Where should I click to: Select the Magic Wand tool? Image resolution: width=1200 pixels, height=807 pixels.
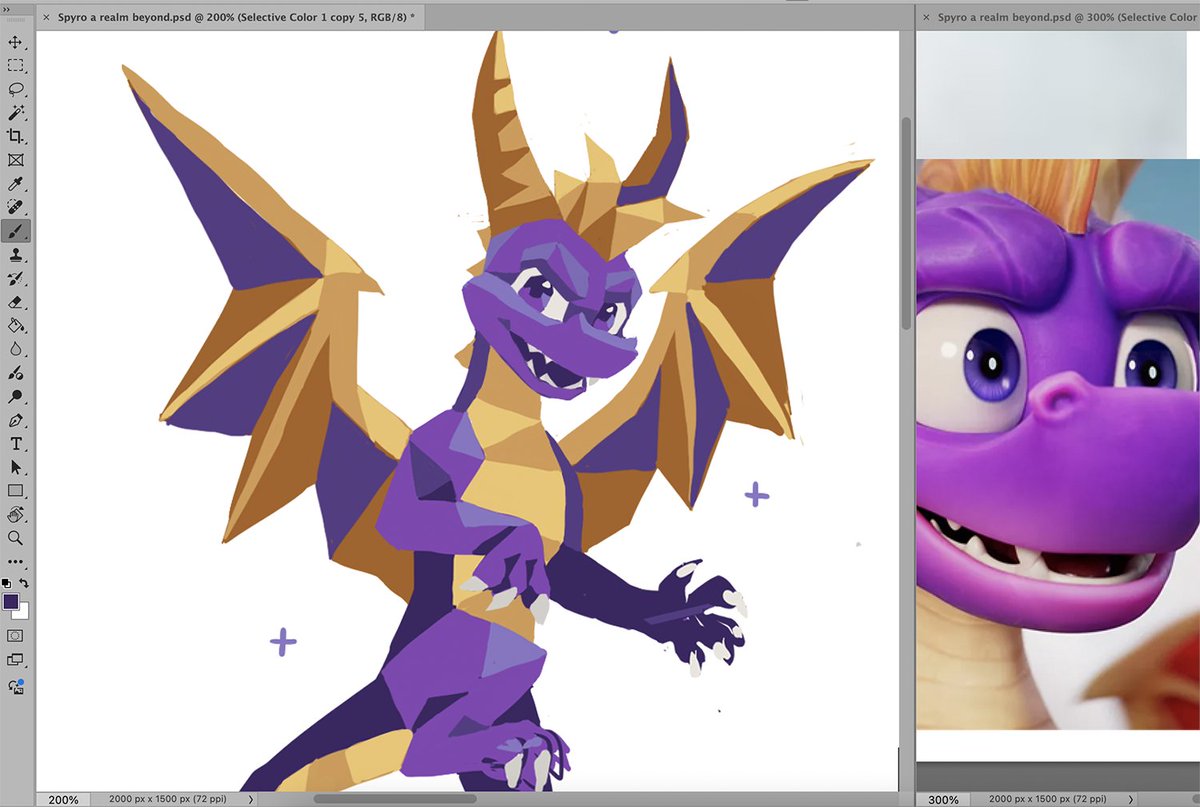click(x=16, y=113)
